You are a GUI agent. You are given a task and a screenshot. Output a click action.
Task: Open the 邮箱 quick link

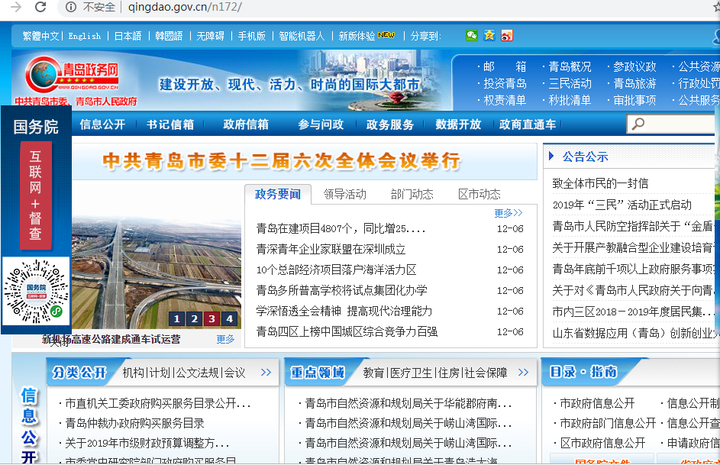[505, 67]
